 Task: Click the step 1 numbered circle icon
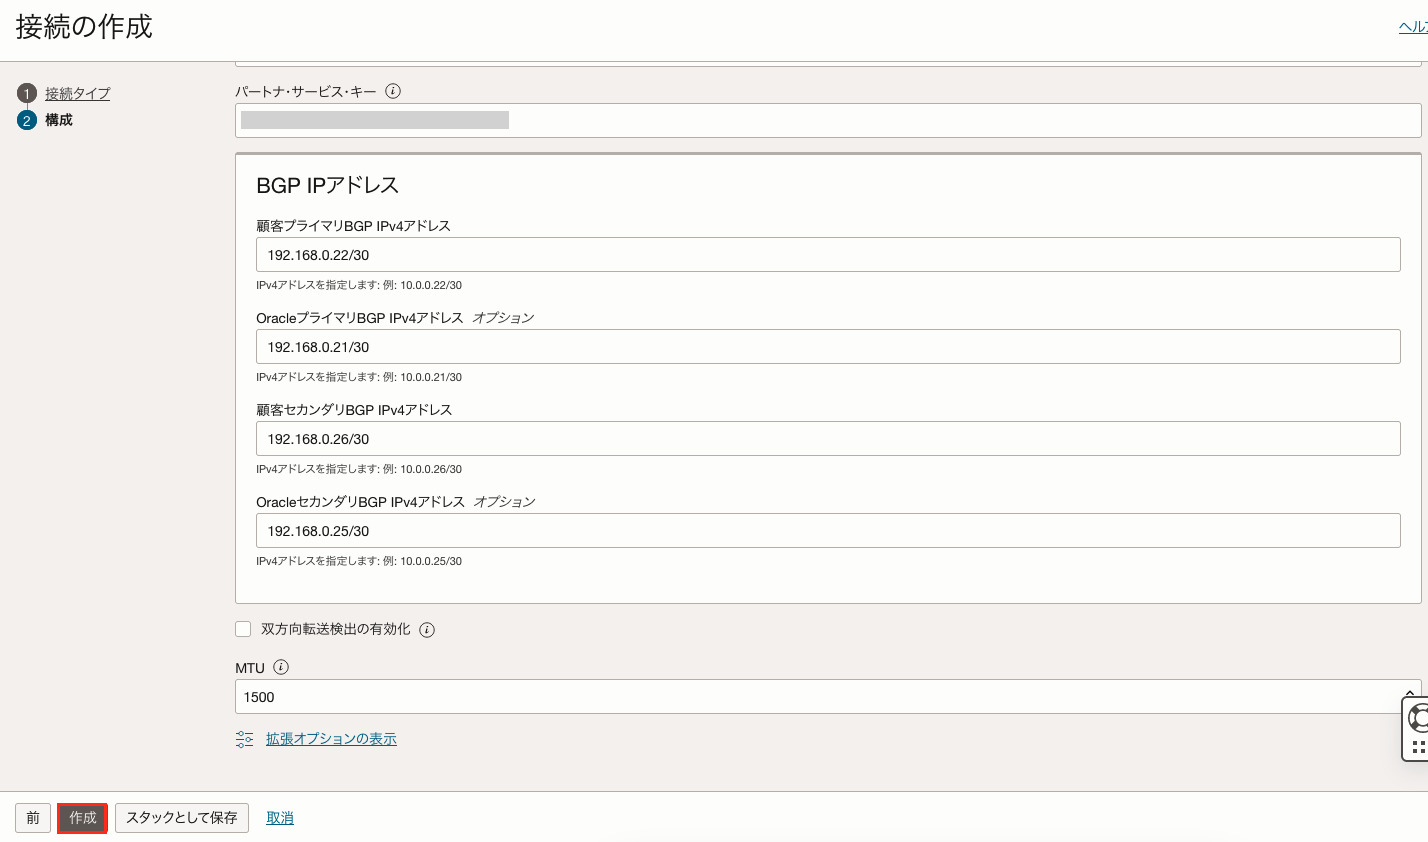(27, 93)
